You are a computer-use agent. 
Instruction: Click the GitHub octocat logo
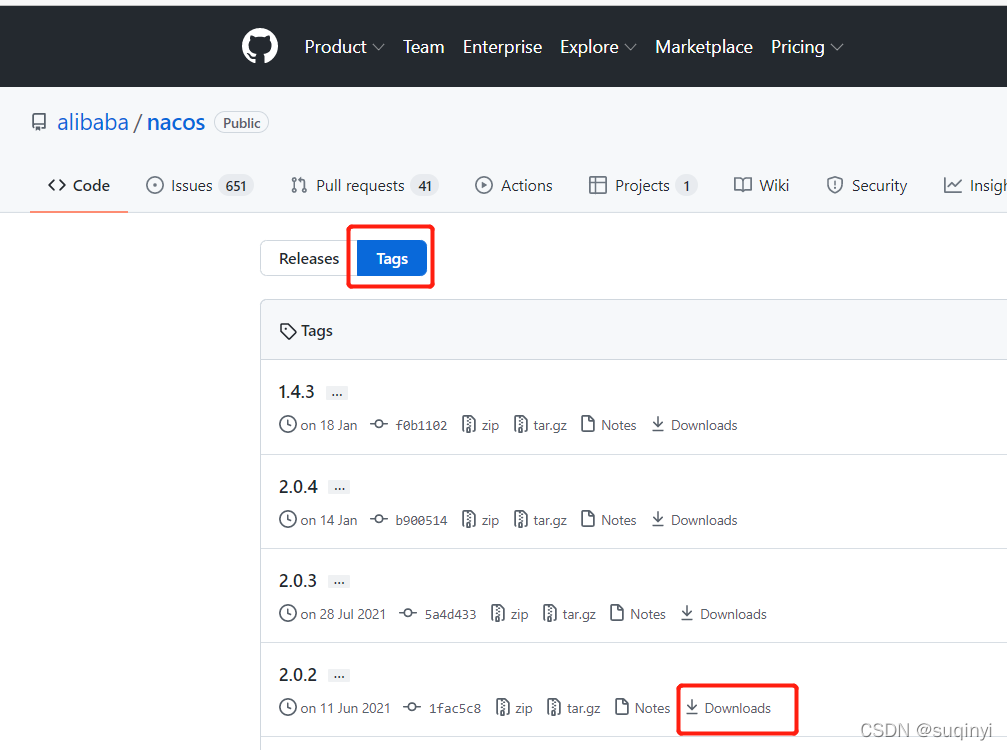point(259,46)
